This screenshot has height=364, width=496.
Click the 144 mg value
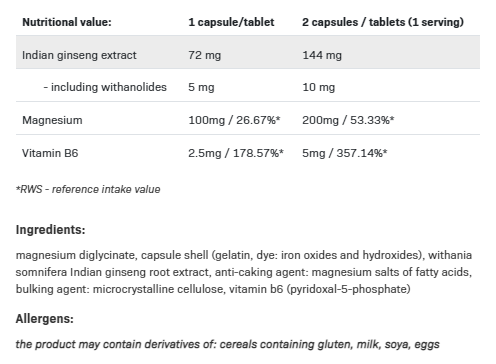coord(322,55)
